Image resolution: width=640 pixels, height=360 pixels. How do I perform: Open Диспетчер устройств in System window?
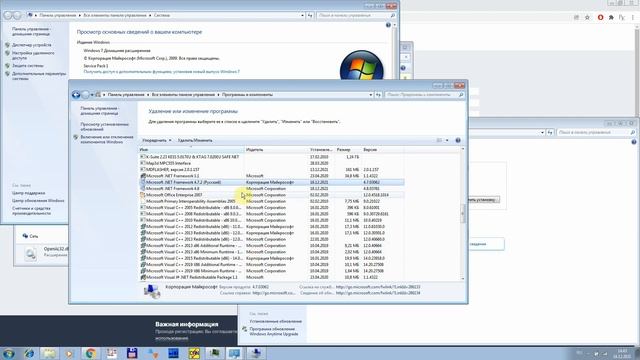31,45
